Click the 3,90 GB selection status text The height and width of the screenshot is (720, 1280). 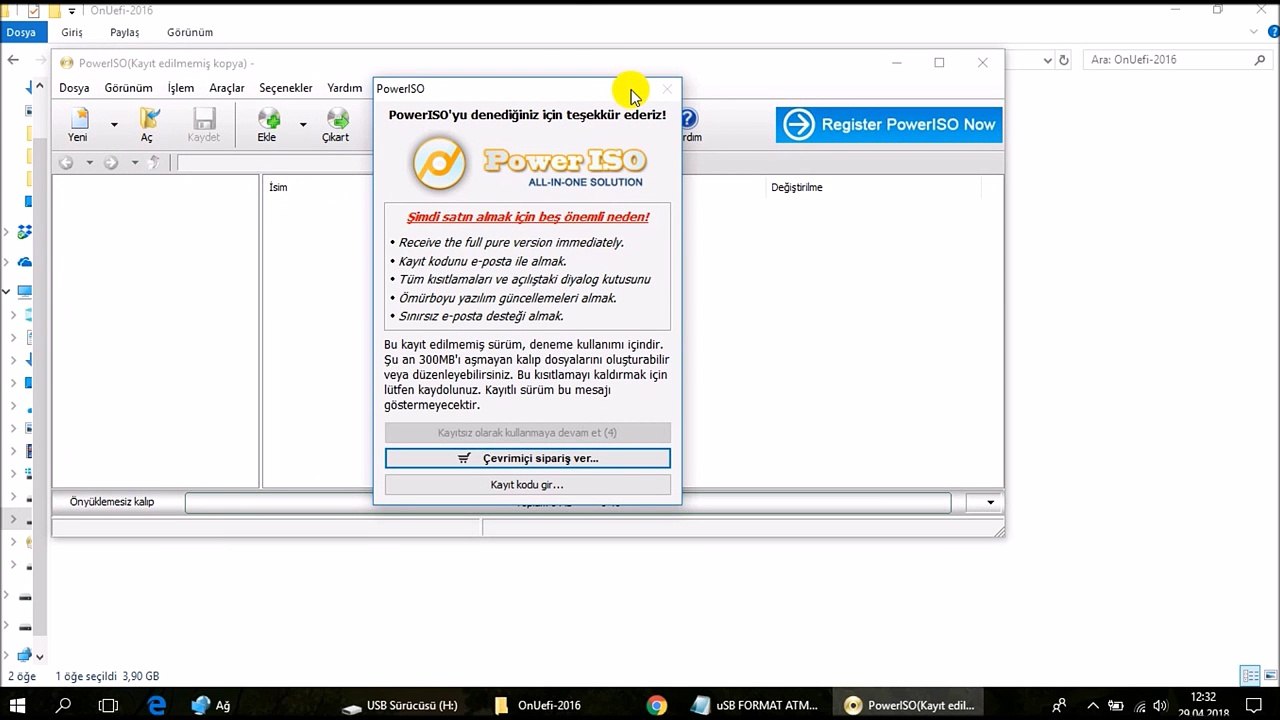click(140, 676)
